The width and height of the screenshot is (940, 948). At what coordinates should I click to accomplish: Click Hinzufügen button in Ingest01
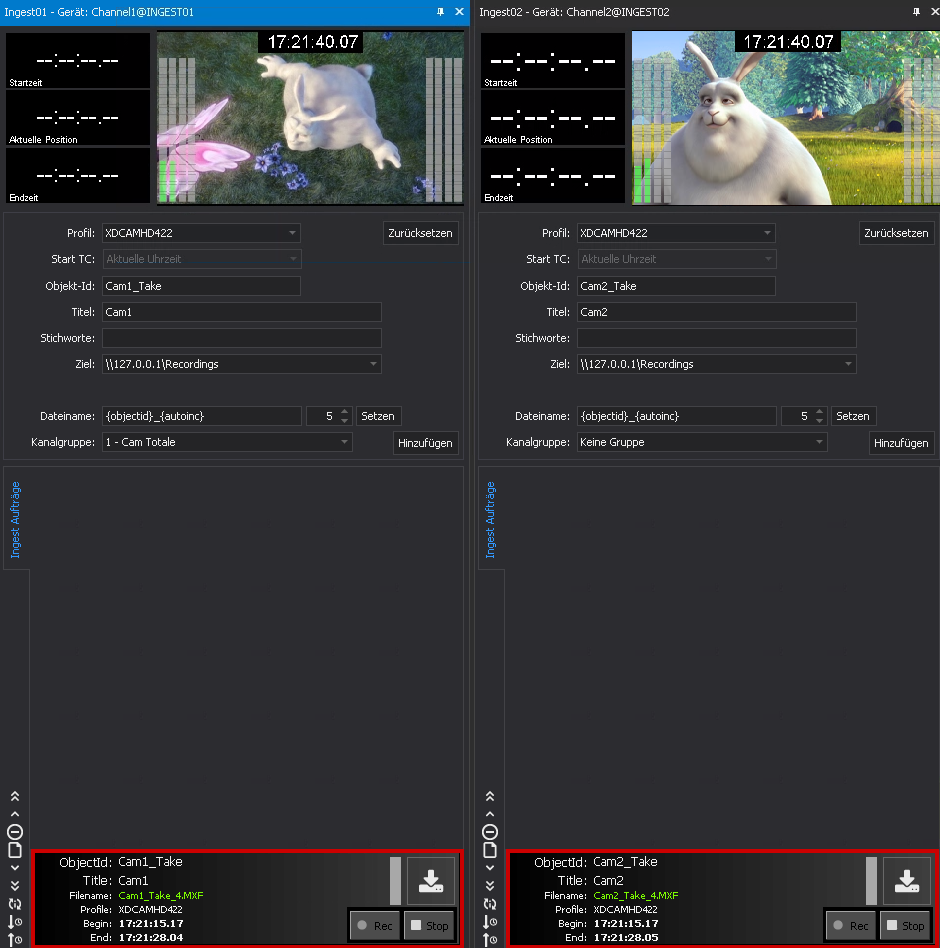coord(426,443)
